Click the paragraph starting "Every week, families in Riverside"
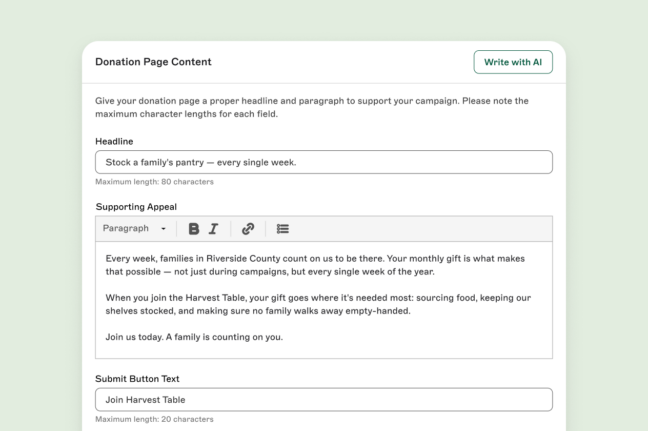Screen dimensions: 648x431 (315, 265)
